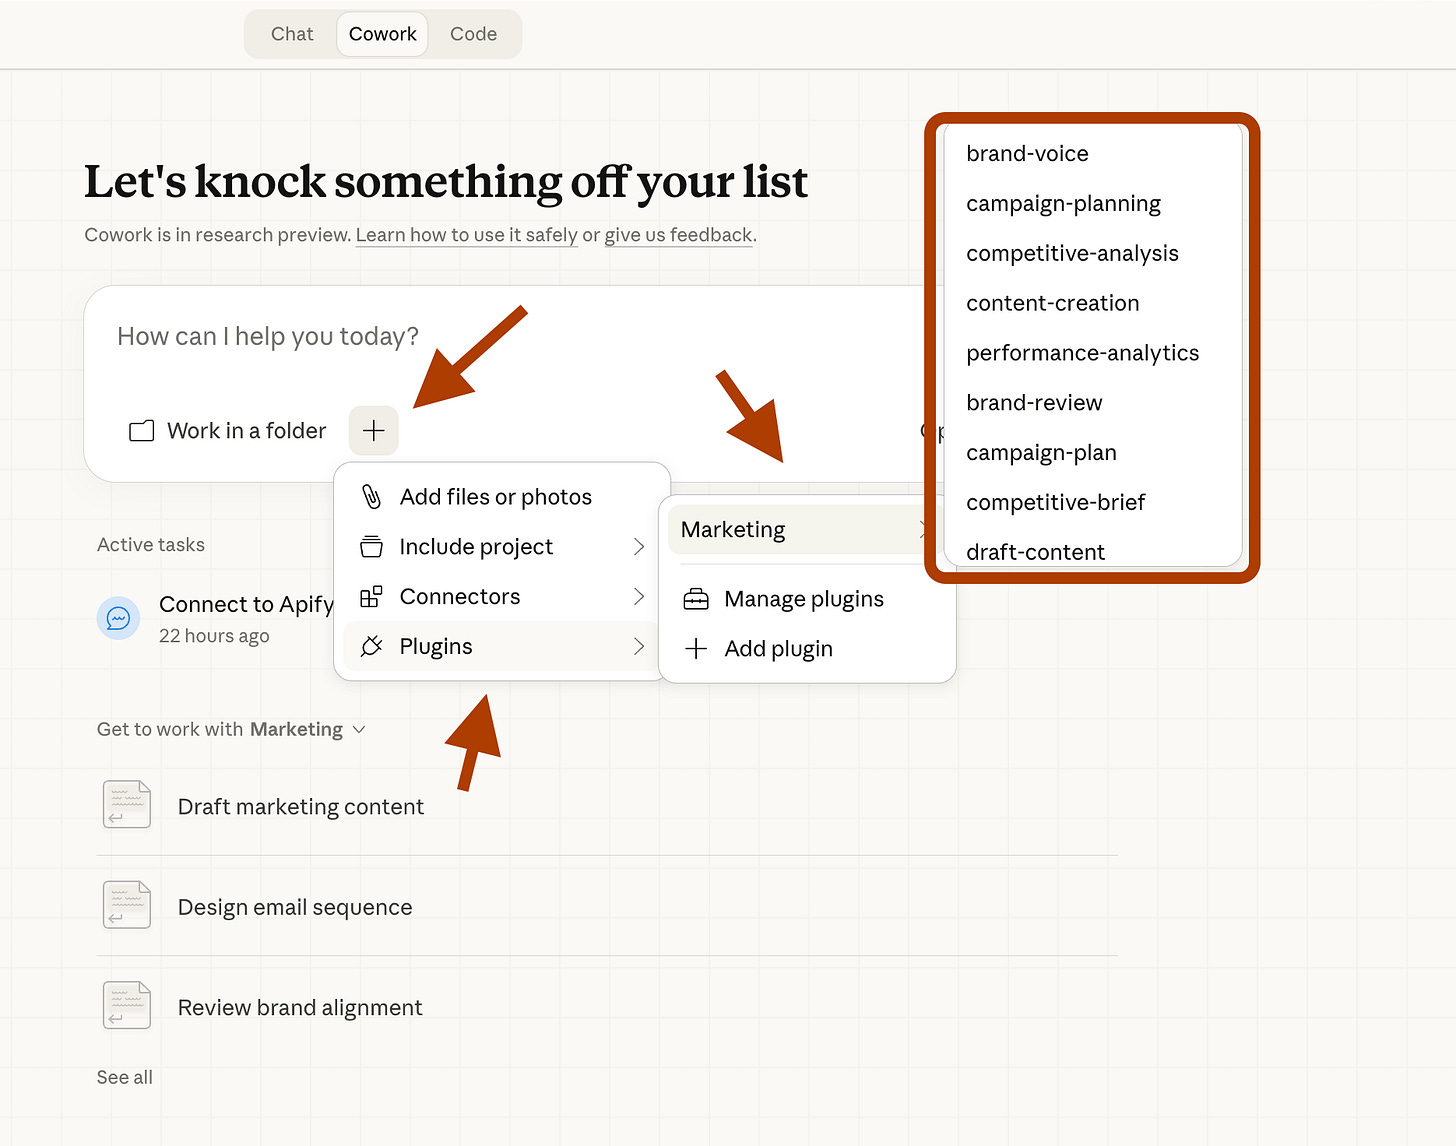Expand the Connectors submenu chevron
Screen dimensions: 1456x1146
point(639,597)
